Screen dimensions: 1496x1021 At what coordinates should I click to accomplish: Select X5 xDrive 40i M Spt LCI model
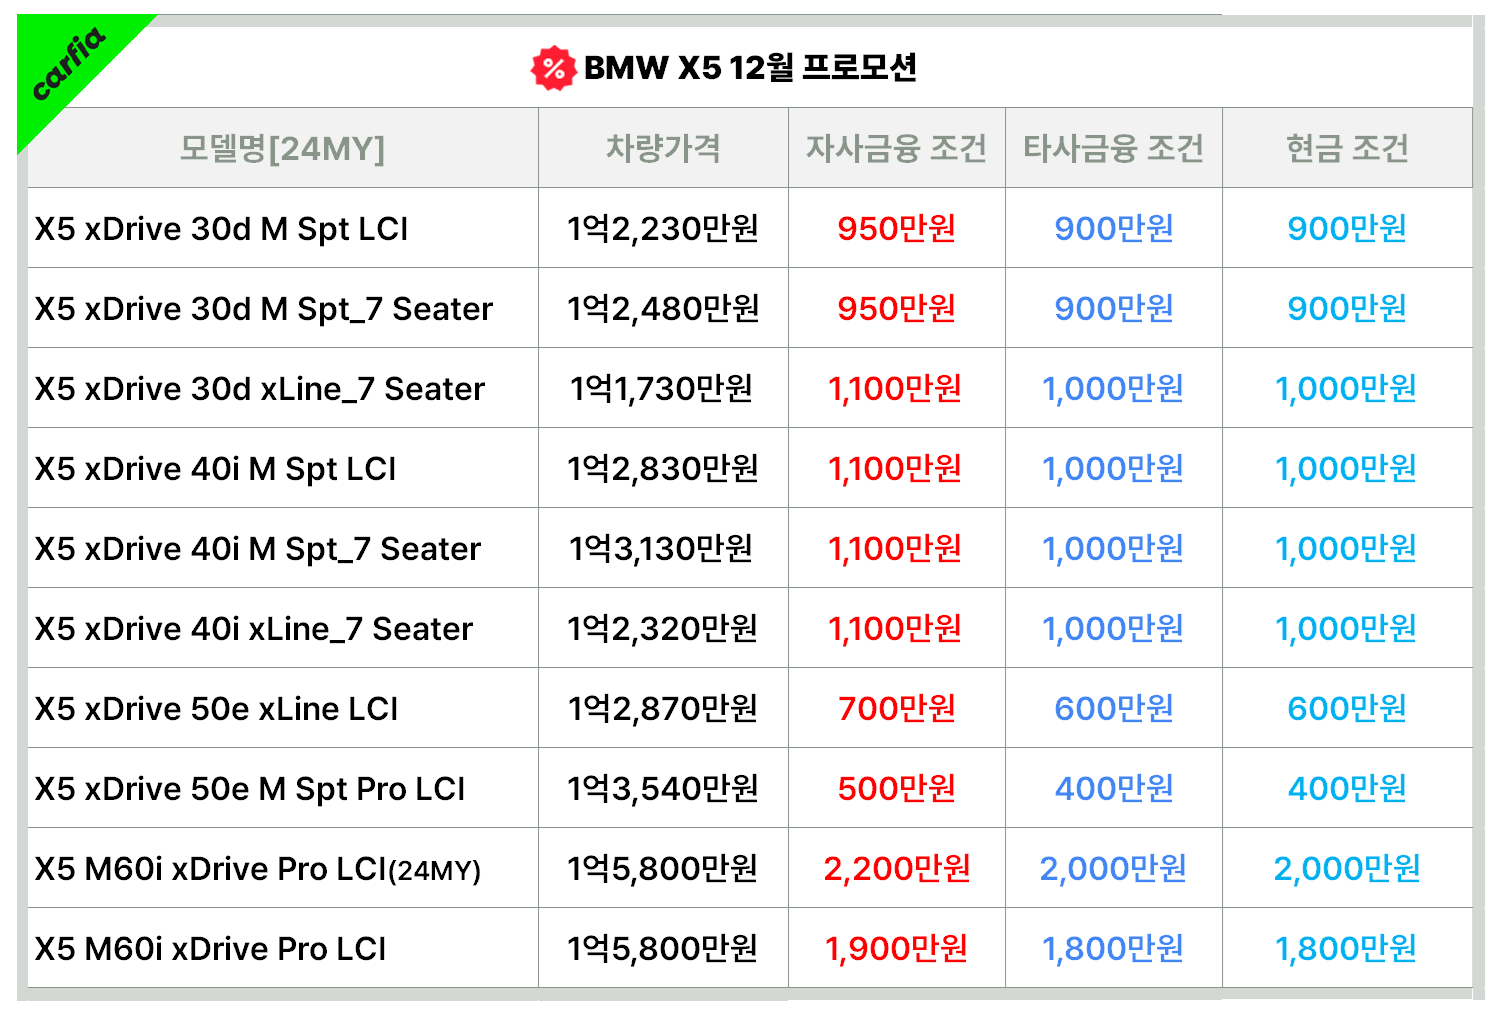pos(215,469)
